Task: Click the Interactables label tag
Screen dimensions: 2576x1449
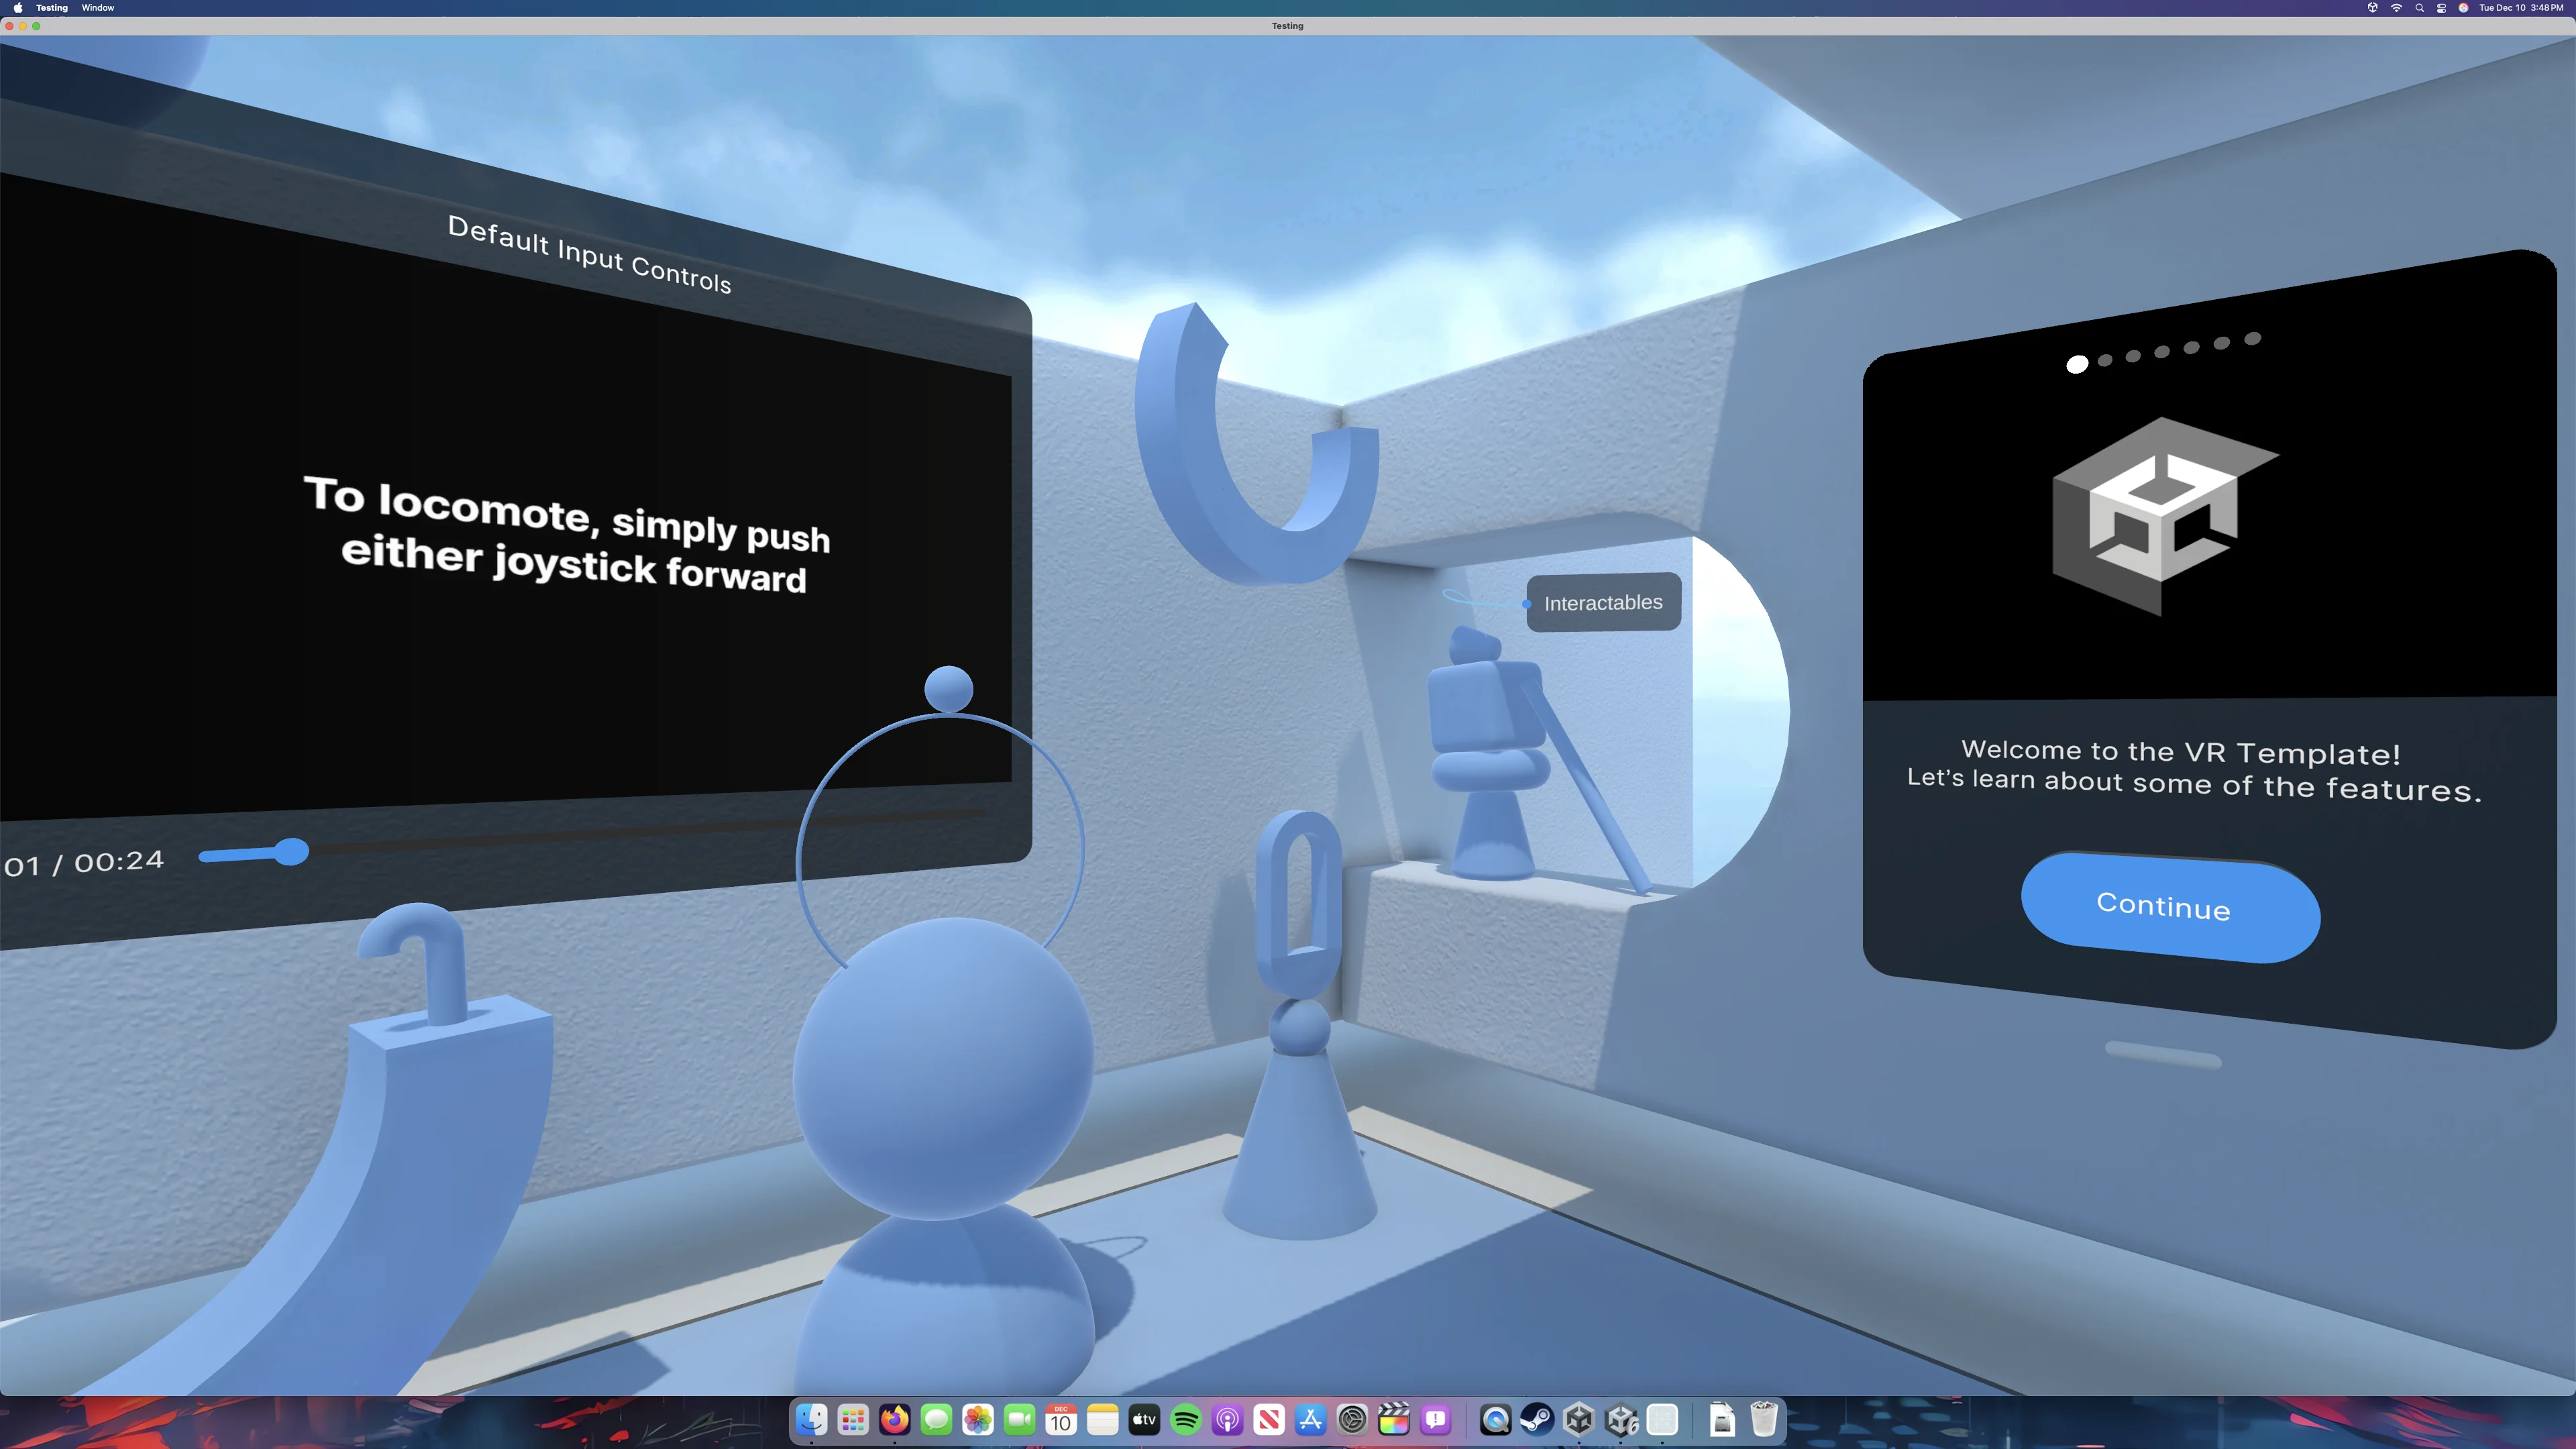Action: pyautogui.click(x=1603, y=602)
